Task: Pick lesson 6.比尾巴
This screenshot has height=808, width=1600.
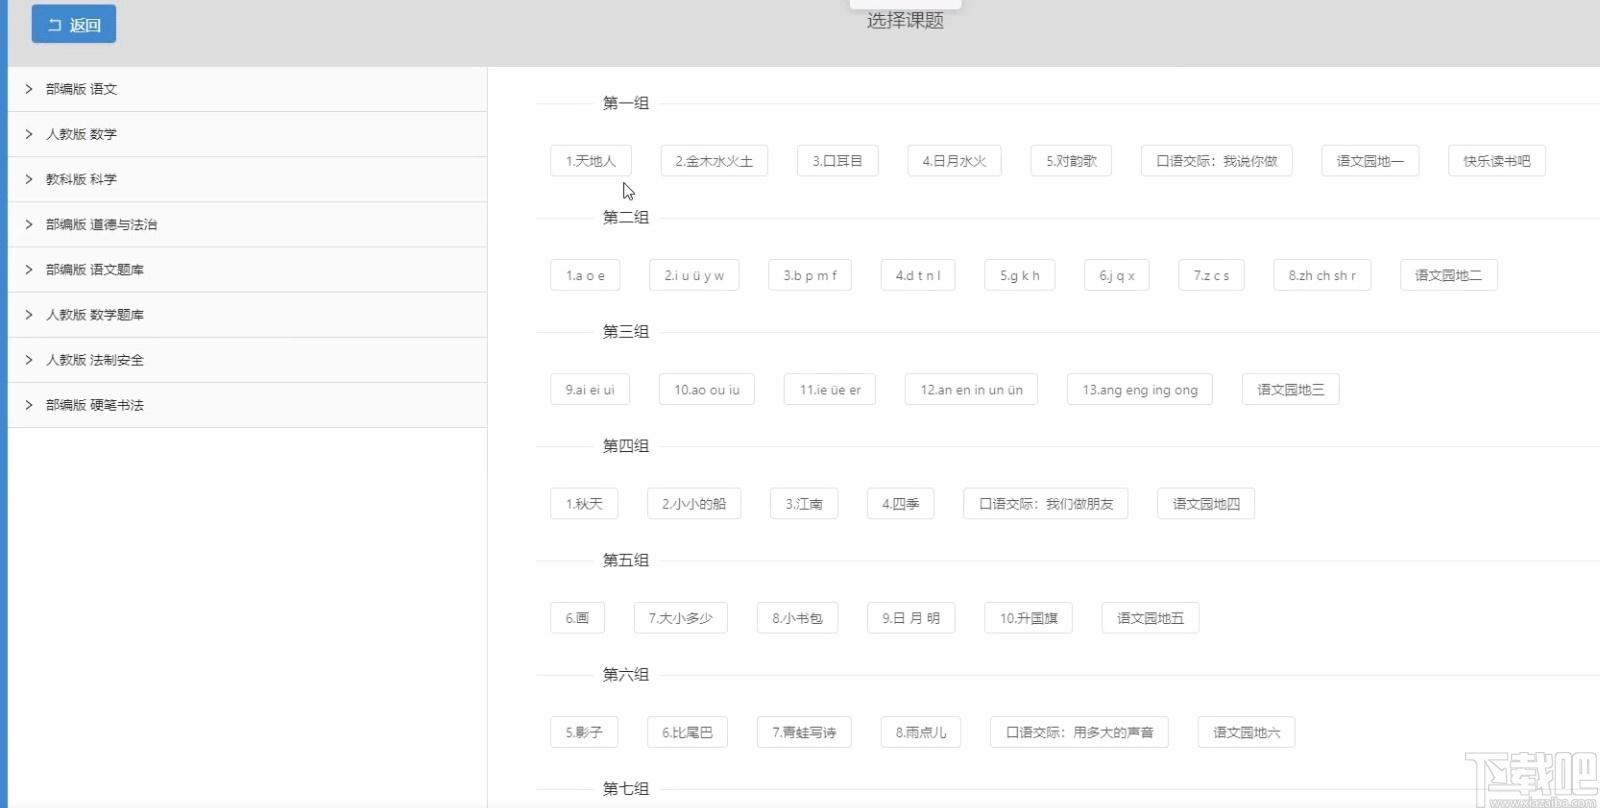Action: click(x=687, y=733)
